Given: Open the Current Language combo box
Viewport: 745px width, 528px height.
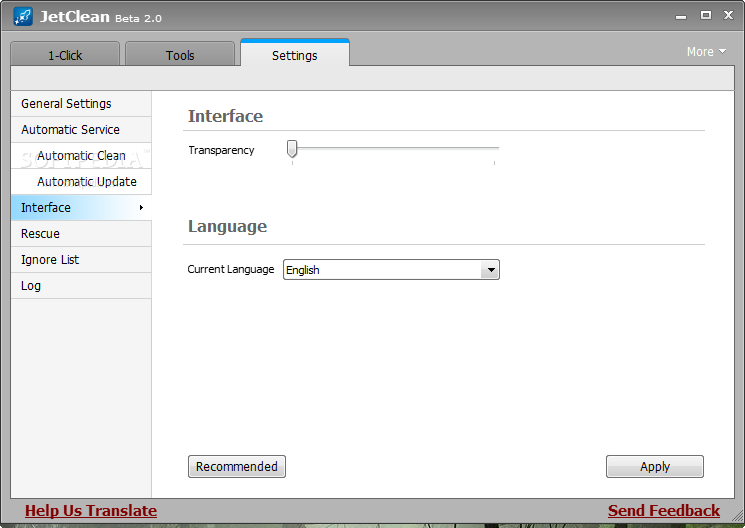Looking at the screenshot, I should tap(391, 269).
